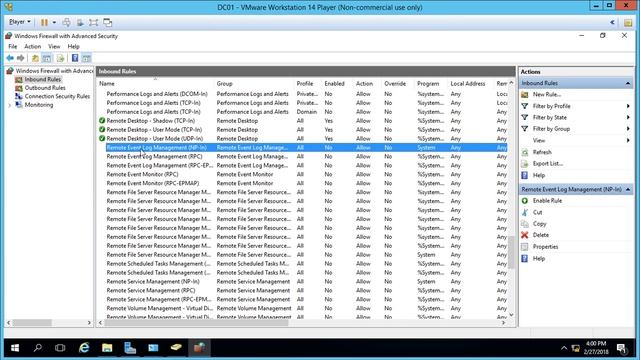Click the blue Help toolbar icon
The width and height of the screenshot is (640, 360).
(x=75, y=58)
